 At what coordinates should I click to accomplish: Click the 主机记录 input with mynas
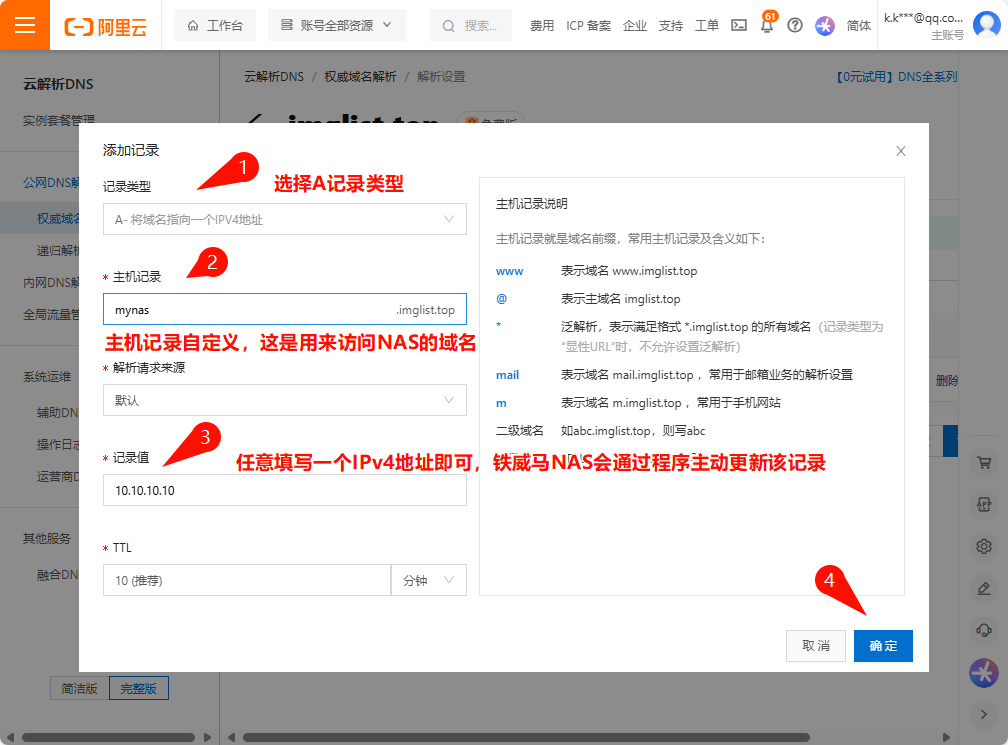285,310
